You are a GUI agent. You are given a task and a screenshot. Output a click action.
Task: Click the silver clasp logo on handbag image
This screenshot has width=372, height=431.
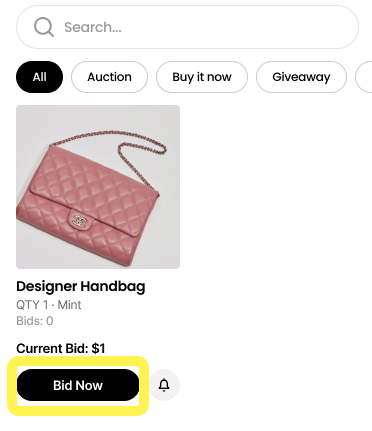[79, 221]
